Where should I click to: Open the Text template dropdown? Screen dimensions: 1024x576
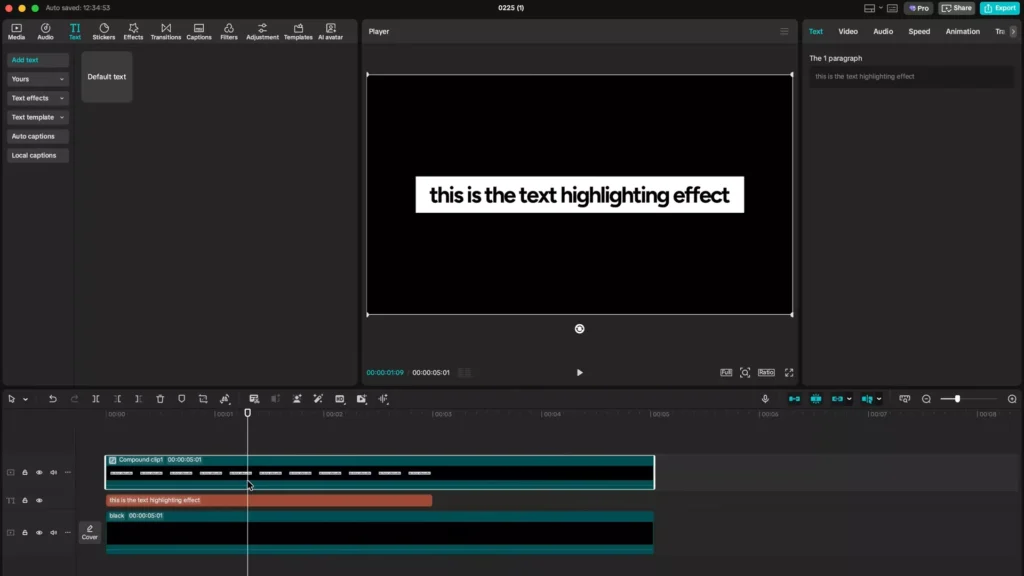pyautogui.click(x=37, y=117)
